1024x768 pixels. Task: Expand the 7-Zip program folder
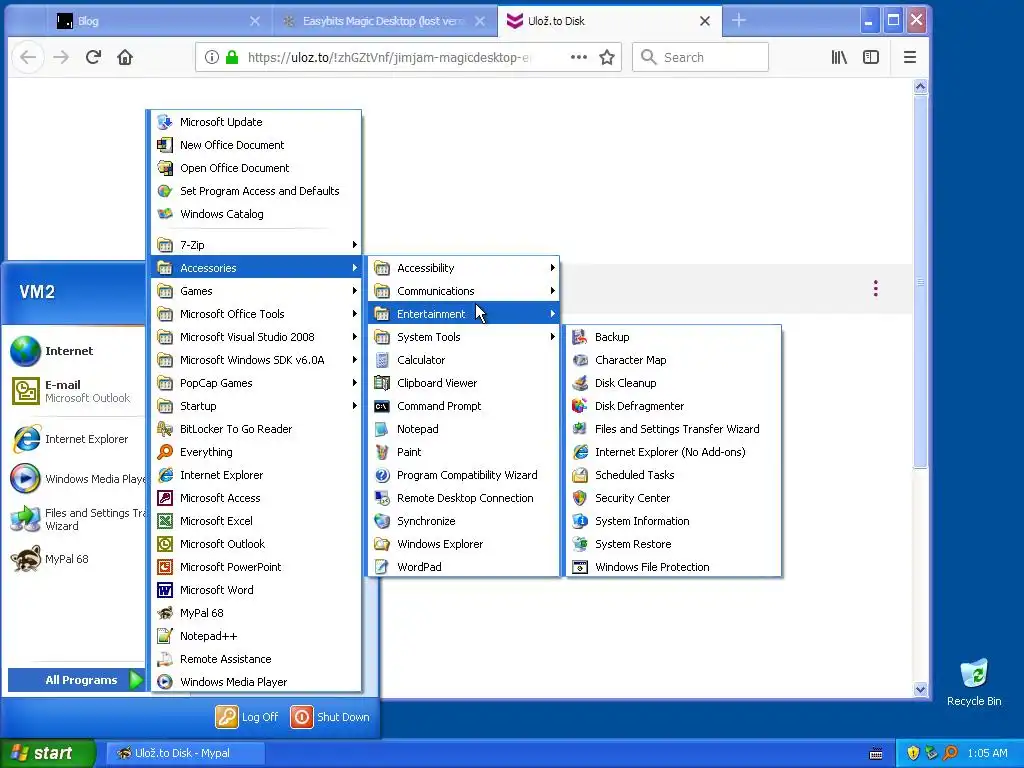(256, 245)
